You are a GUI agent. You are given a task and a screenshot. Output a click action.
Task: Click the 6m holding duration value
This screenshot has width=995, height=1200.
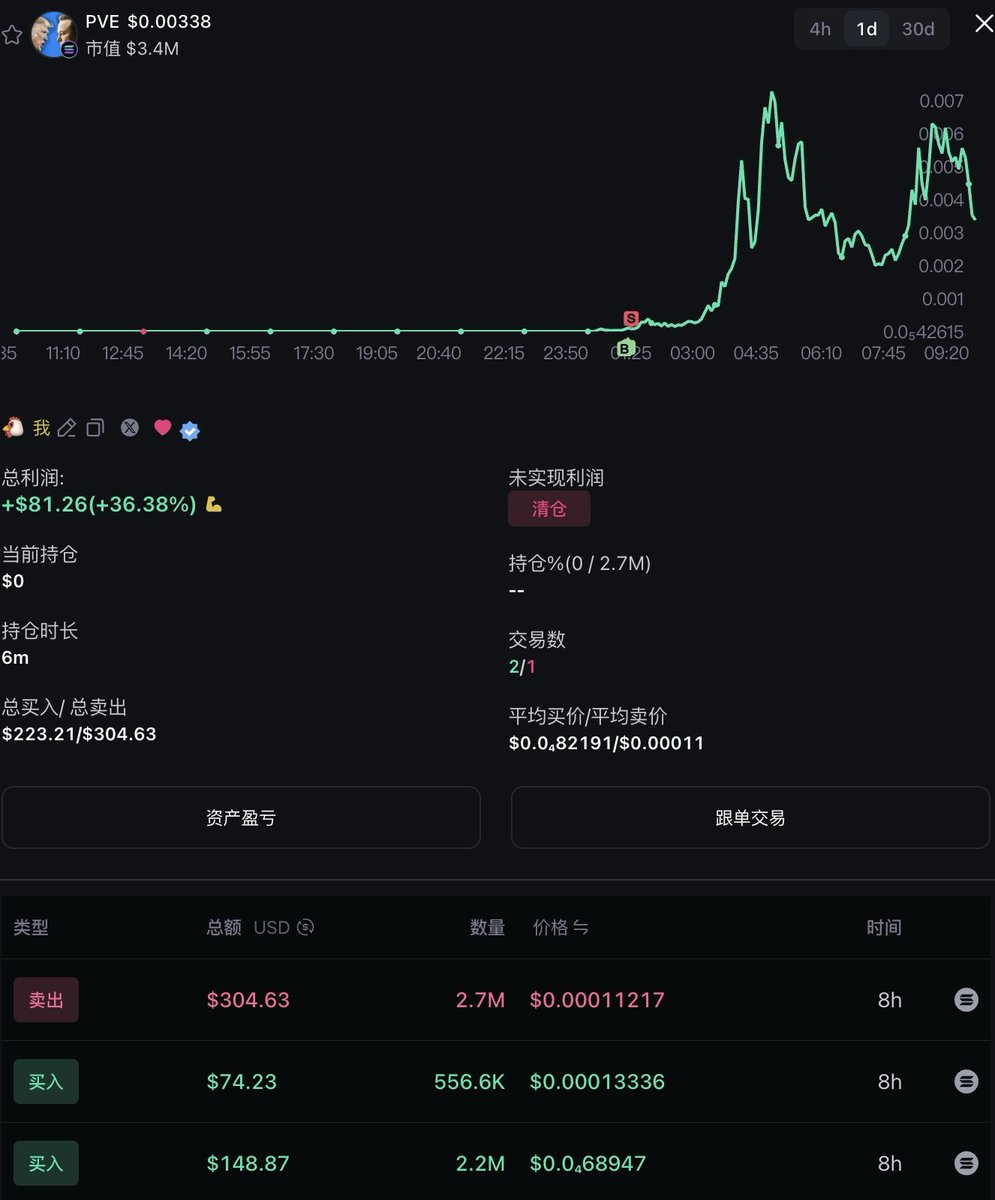click(15, 657)
